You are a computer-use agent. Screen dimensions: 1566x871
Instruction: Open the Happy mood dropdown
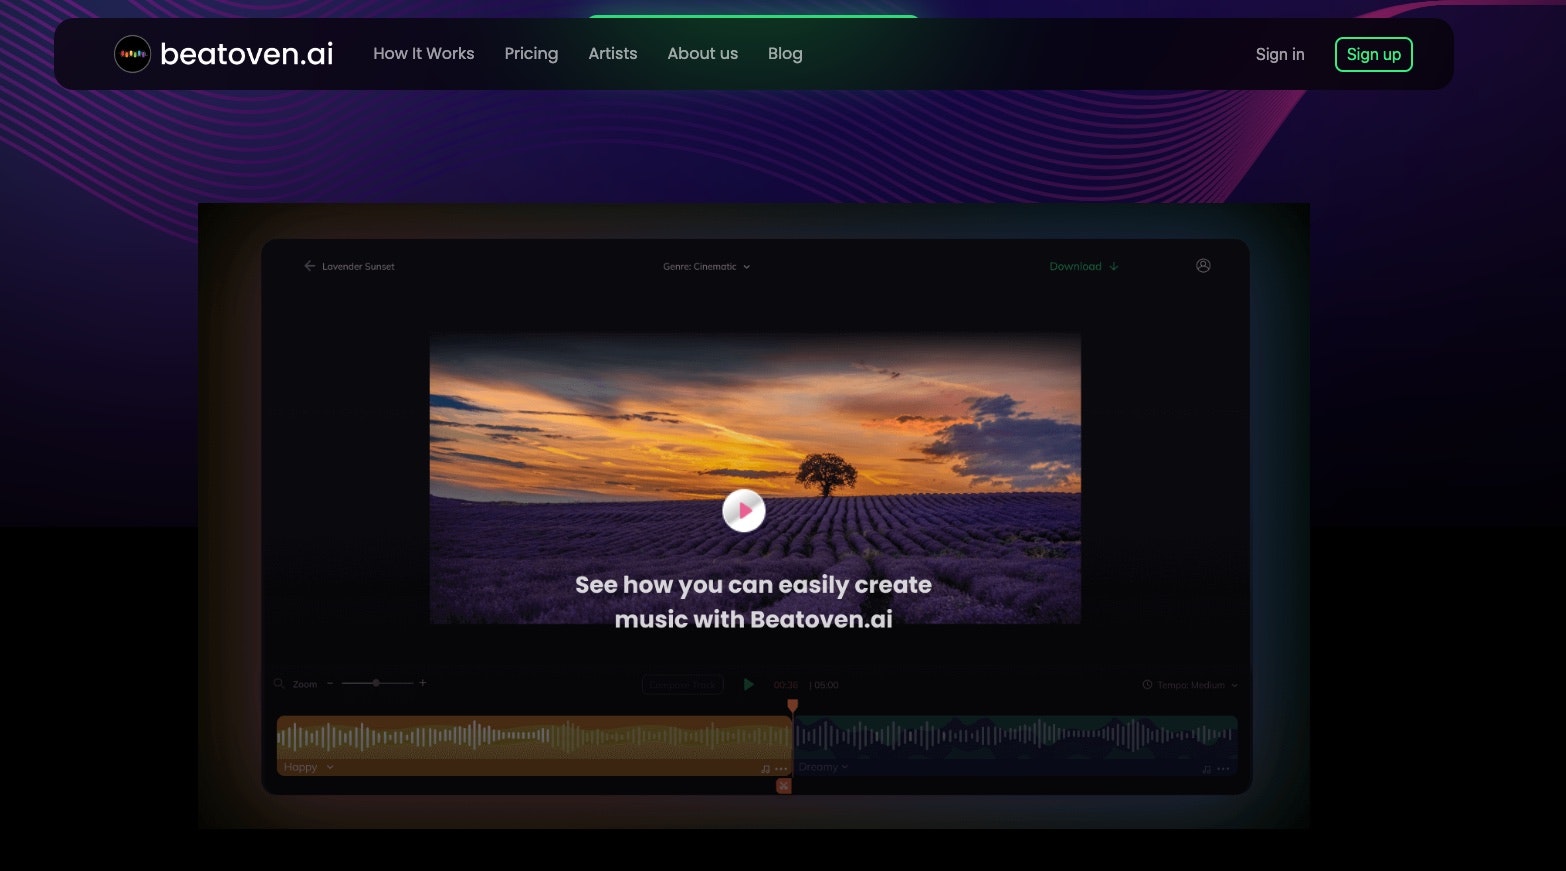[308, 768]
